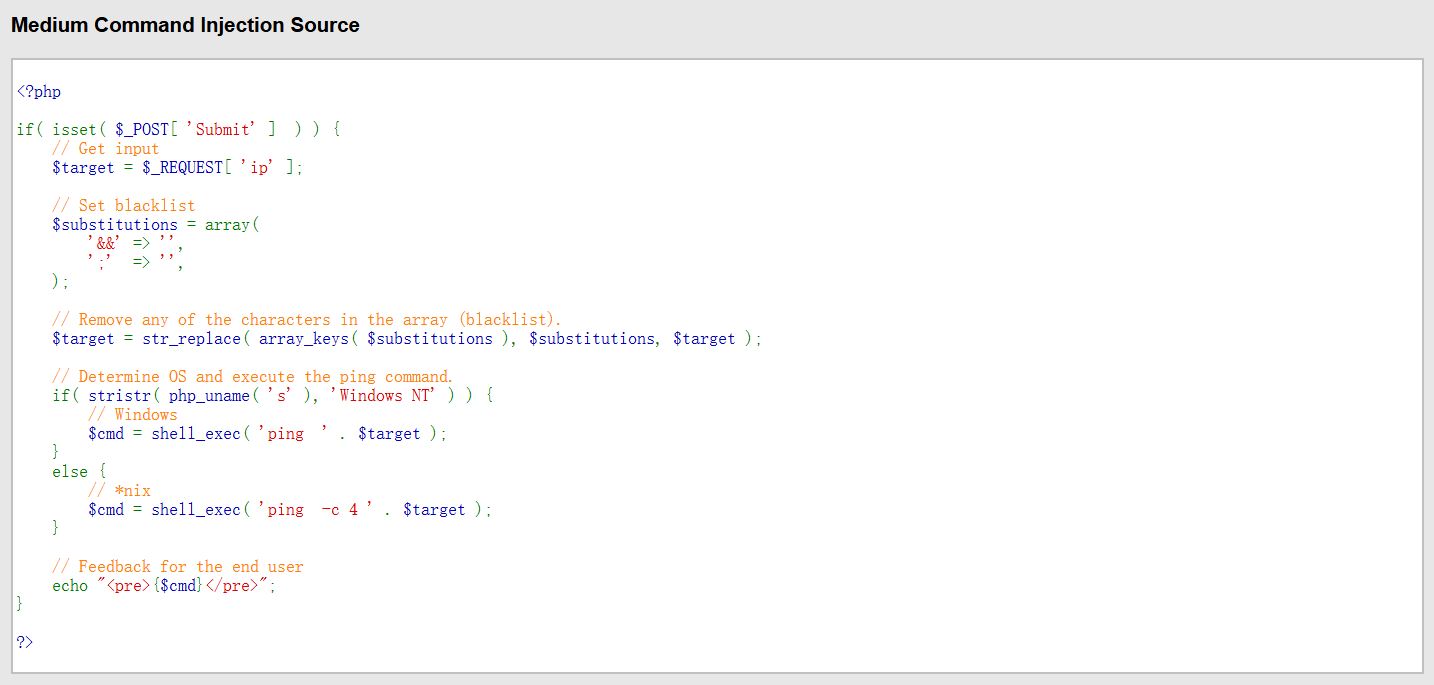Click the *nix comment line
This screenshot has height=685, width=1434.
pos(119,491)
